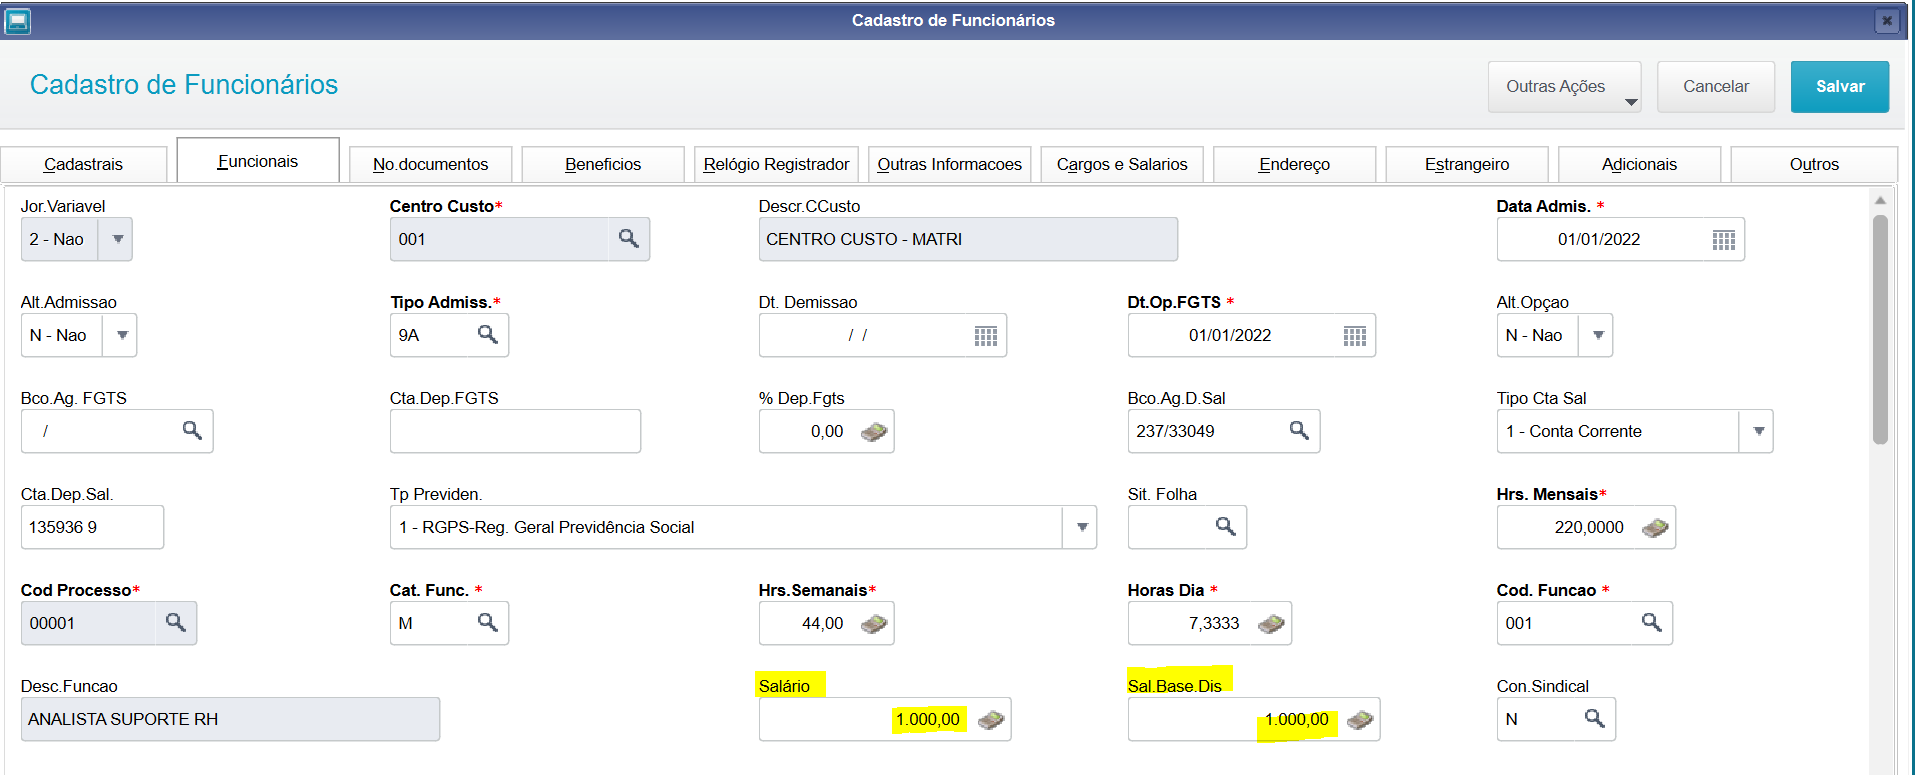This screenshot has width=1915, height=775.
Task: Click the empty Cta.Dep.FGTS field
Action: 515,431
